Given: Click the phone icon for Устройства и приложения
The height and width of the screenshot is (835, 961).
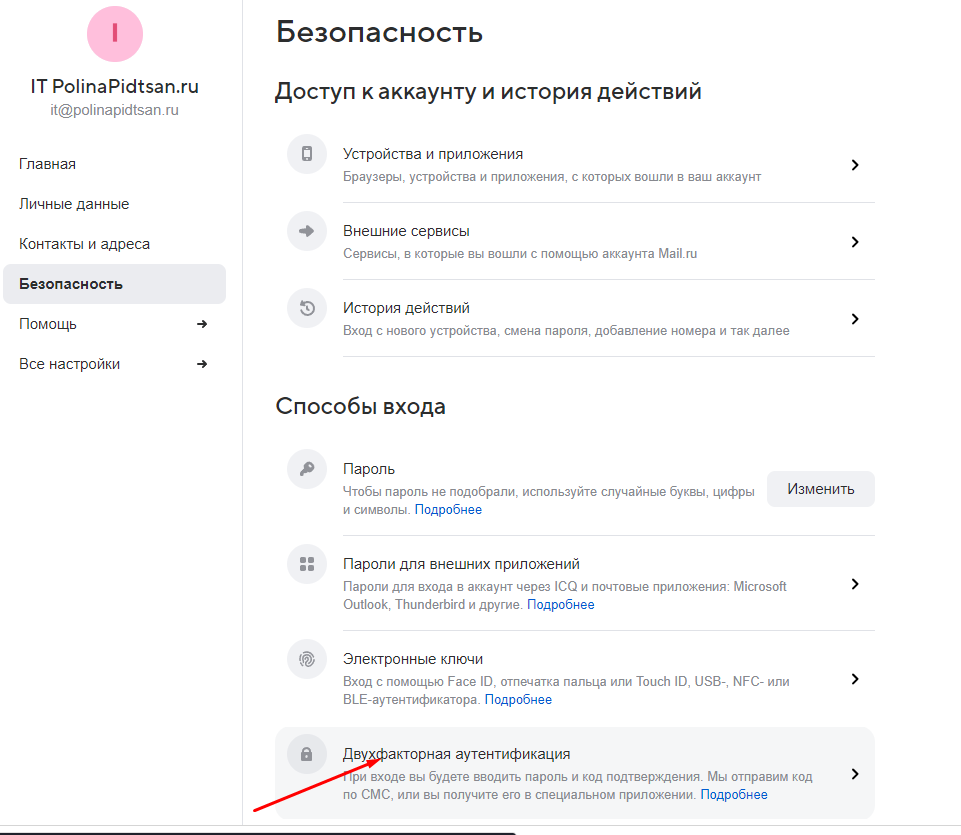Looking at the screenshot, I should click(307, 154).
